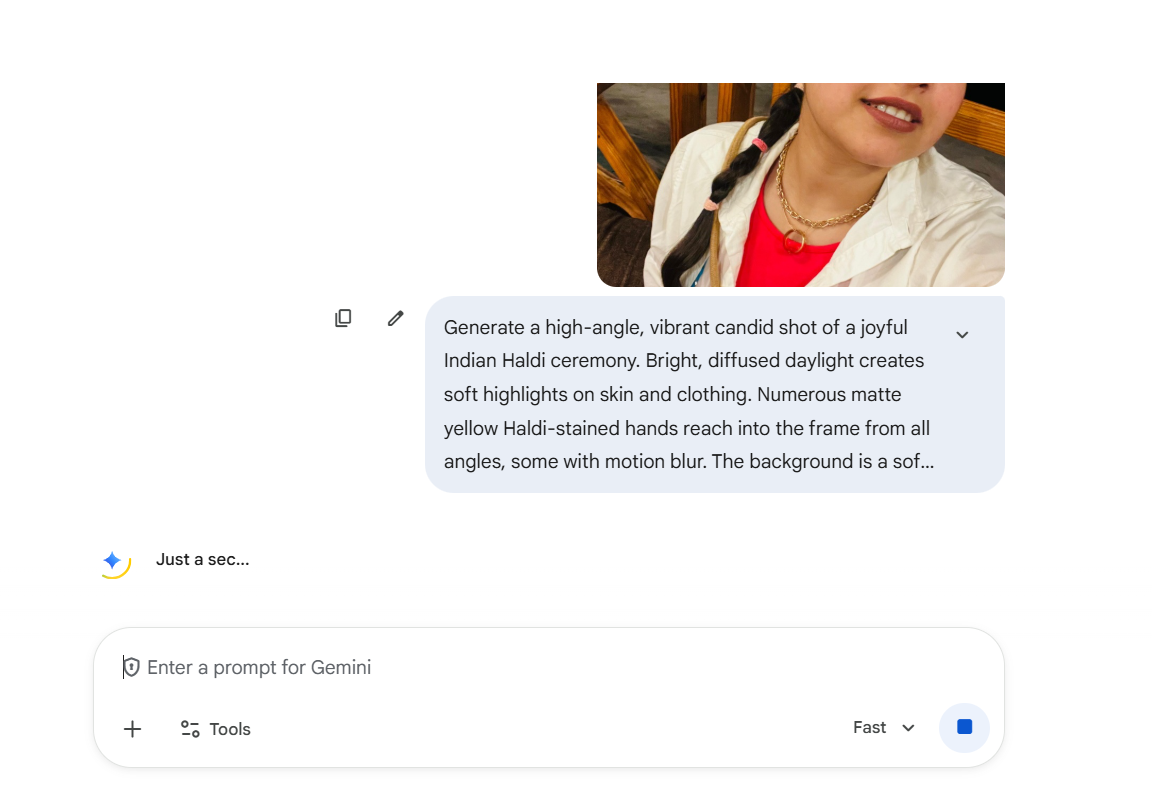Click the Just a sec status text
Viewport: 1152px width, 789px height.
coord(202,560)
